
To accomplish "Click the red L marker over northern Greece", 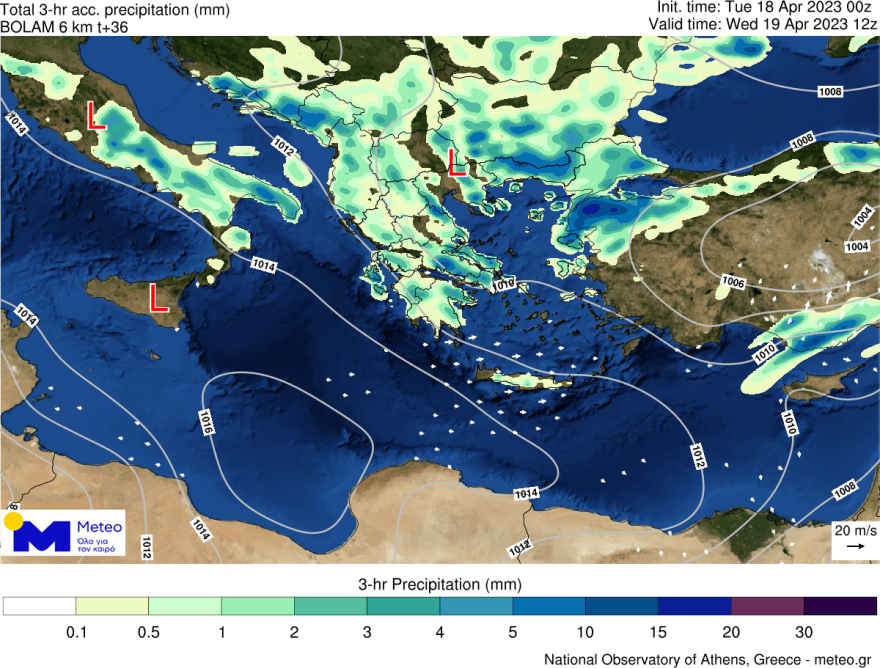I will tap(456, 162).
